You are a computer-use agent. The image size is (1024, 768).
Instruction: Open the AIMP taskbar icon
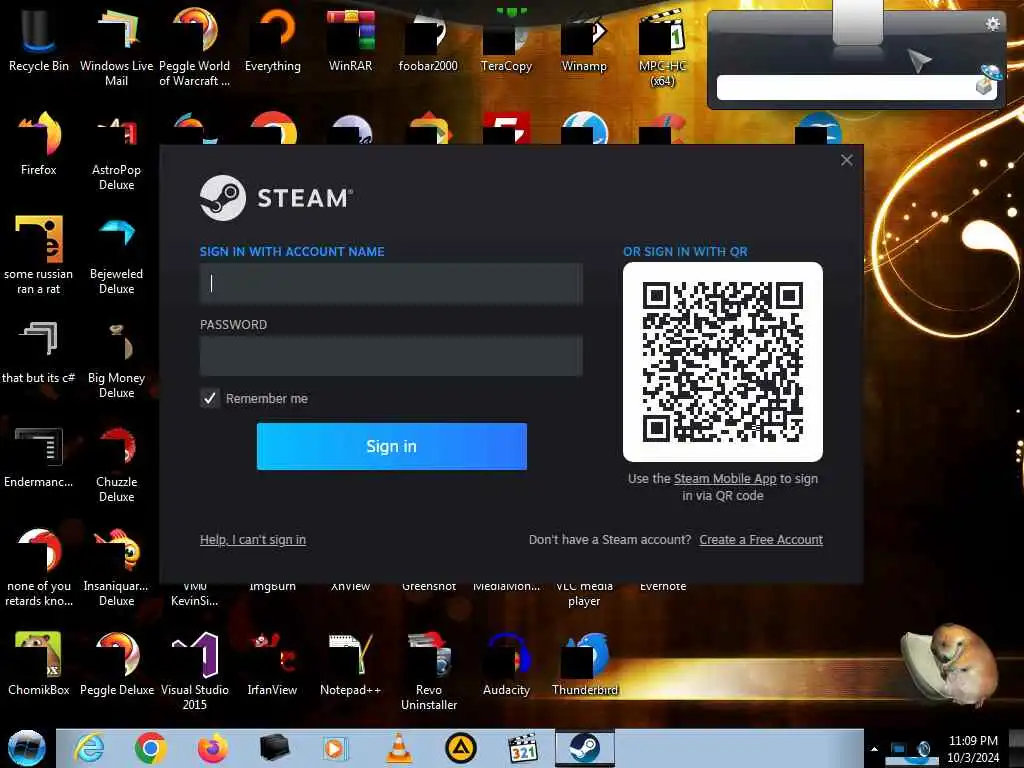tap(460, 748)
